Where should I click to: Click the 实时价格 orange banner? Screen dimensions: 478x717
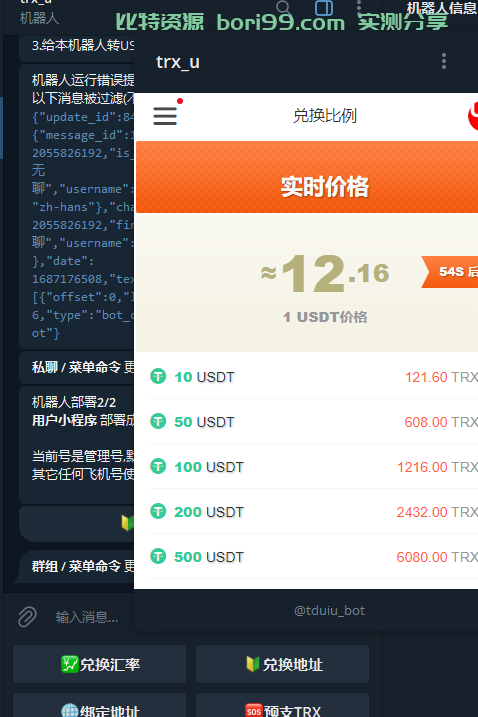[x=307, y=177]
